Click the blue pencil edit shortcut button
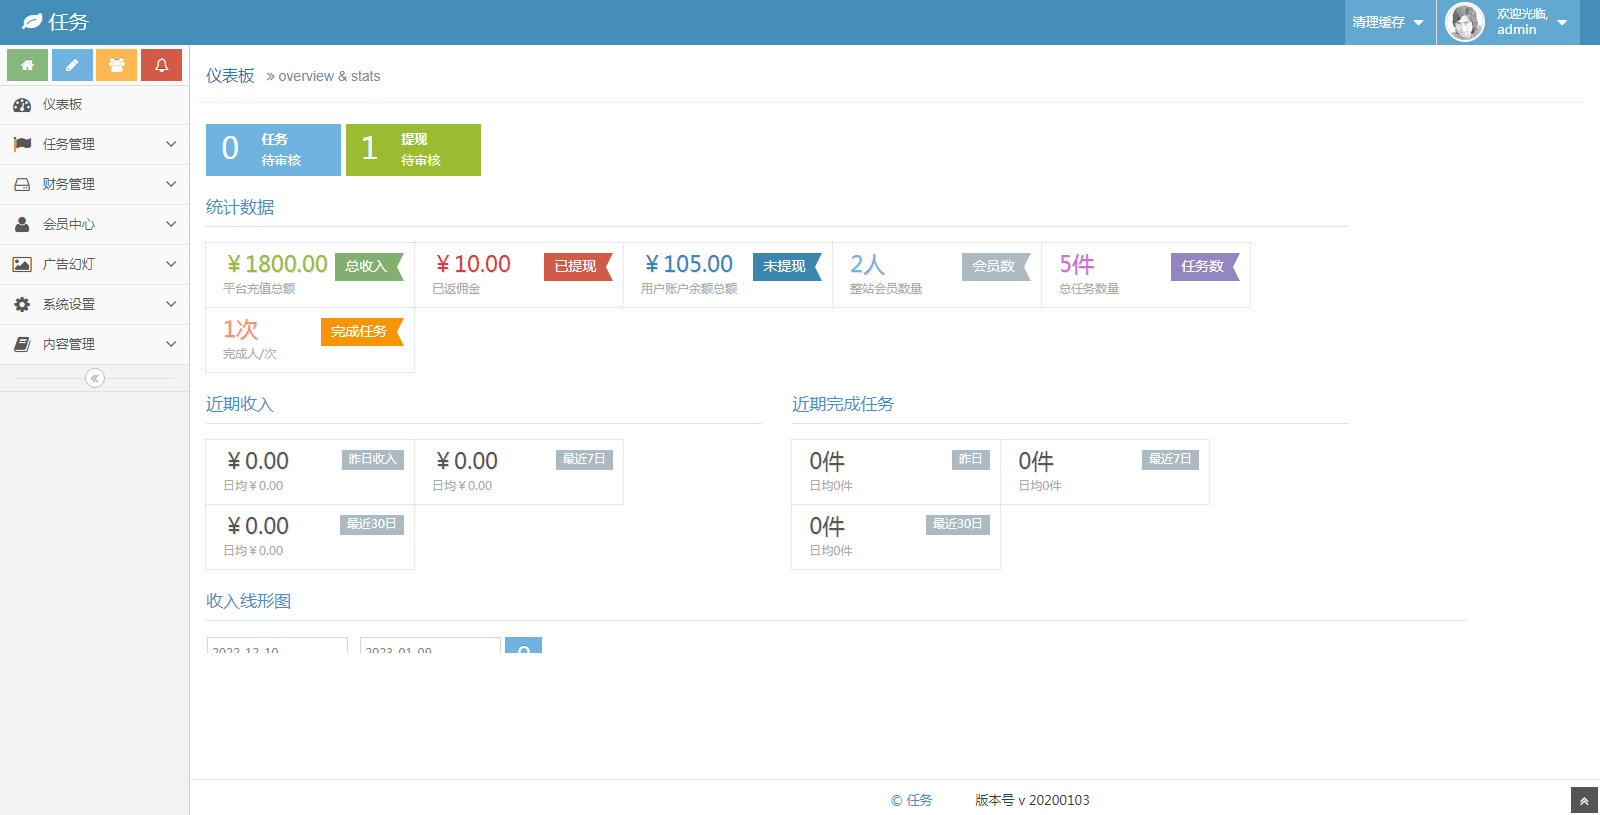The width and height of the screenshot is (1600, 815). [72, 65]
